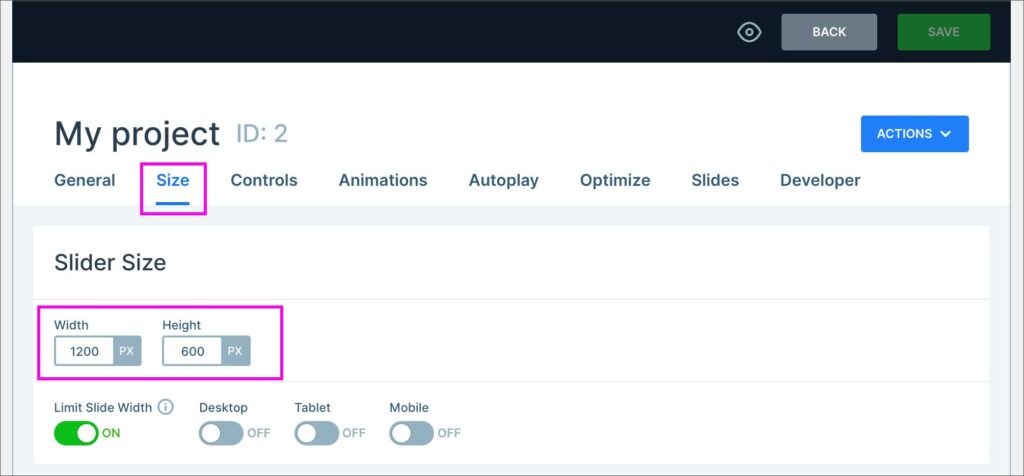1024x476 pixels.
Task: Click into the Height input field
Action: [192, 351]
